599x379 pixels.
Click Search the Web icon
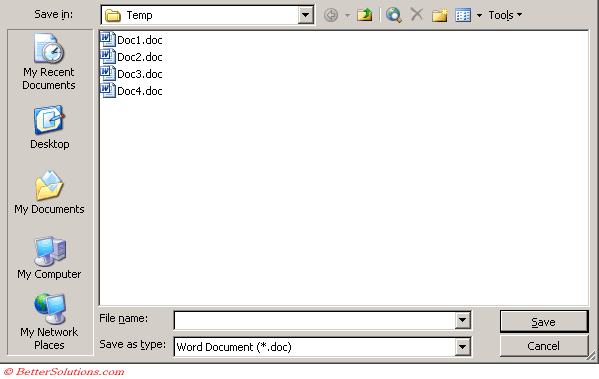tap(393, 15)
